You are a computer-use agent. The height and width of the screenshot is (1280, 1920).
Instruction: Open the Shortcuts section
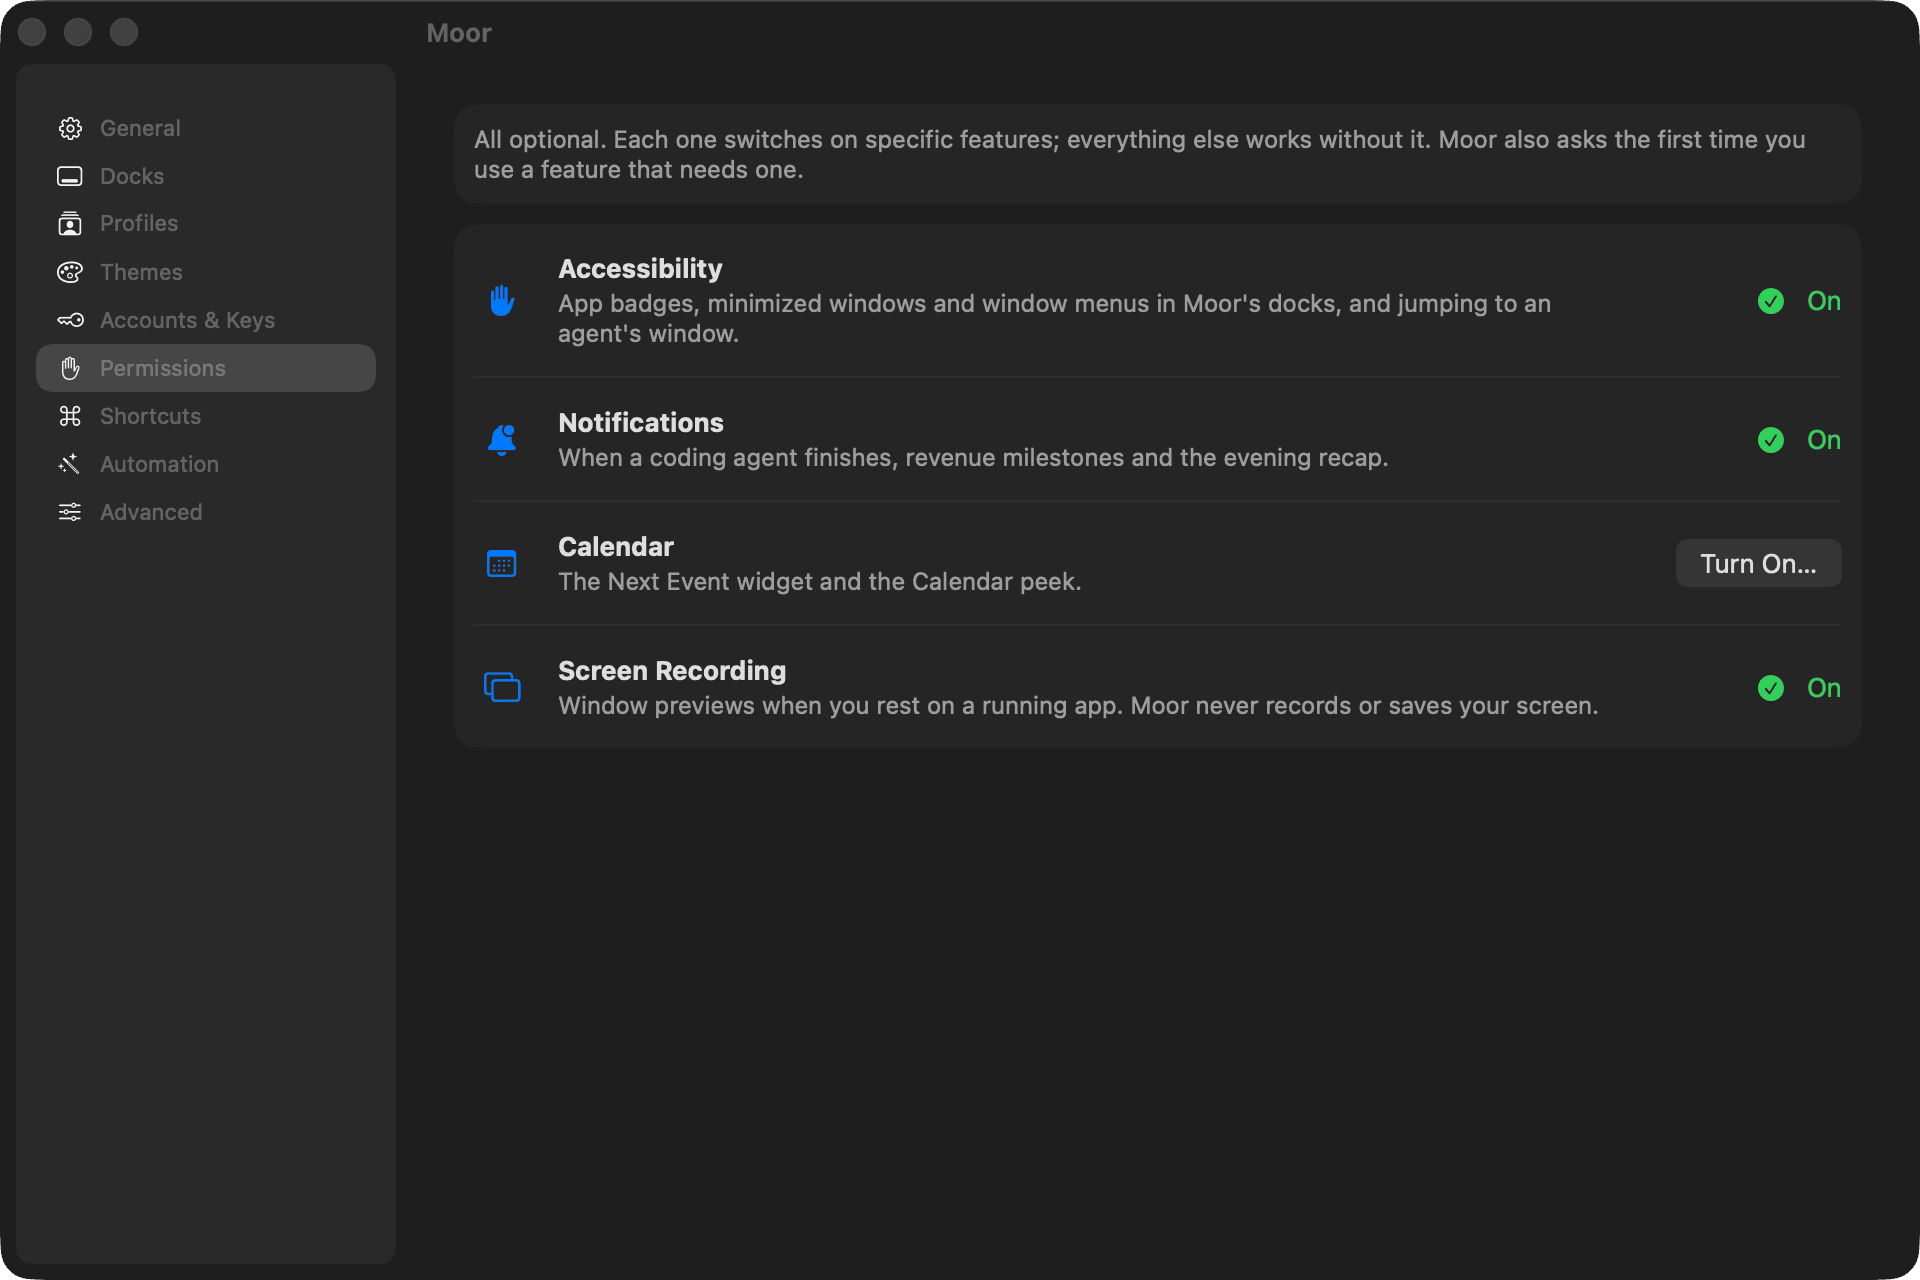point(206,416)
